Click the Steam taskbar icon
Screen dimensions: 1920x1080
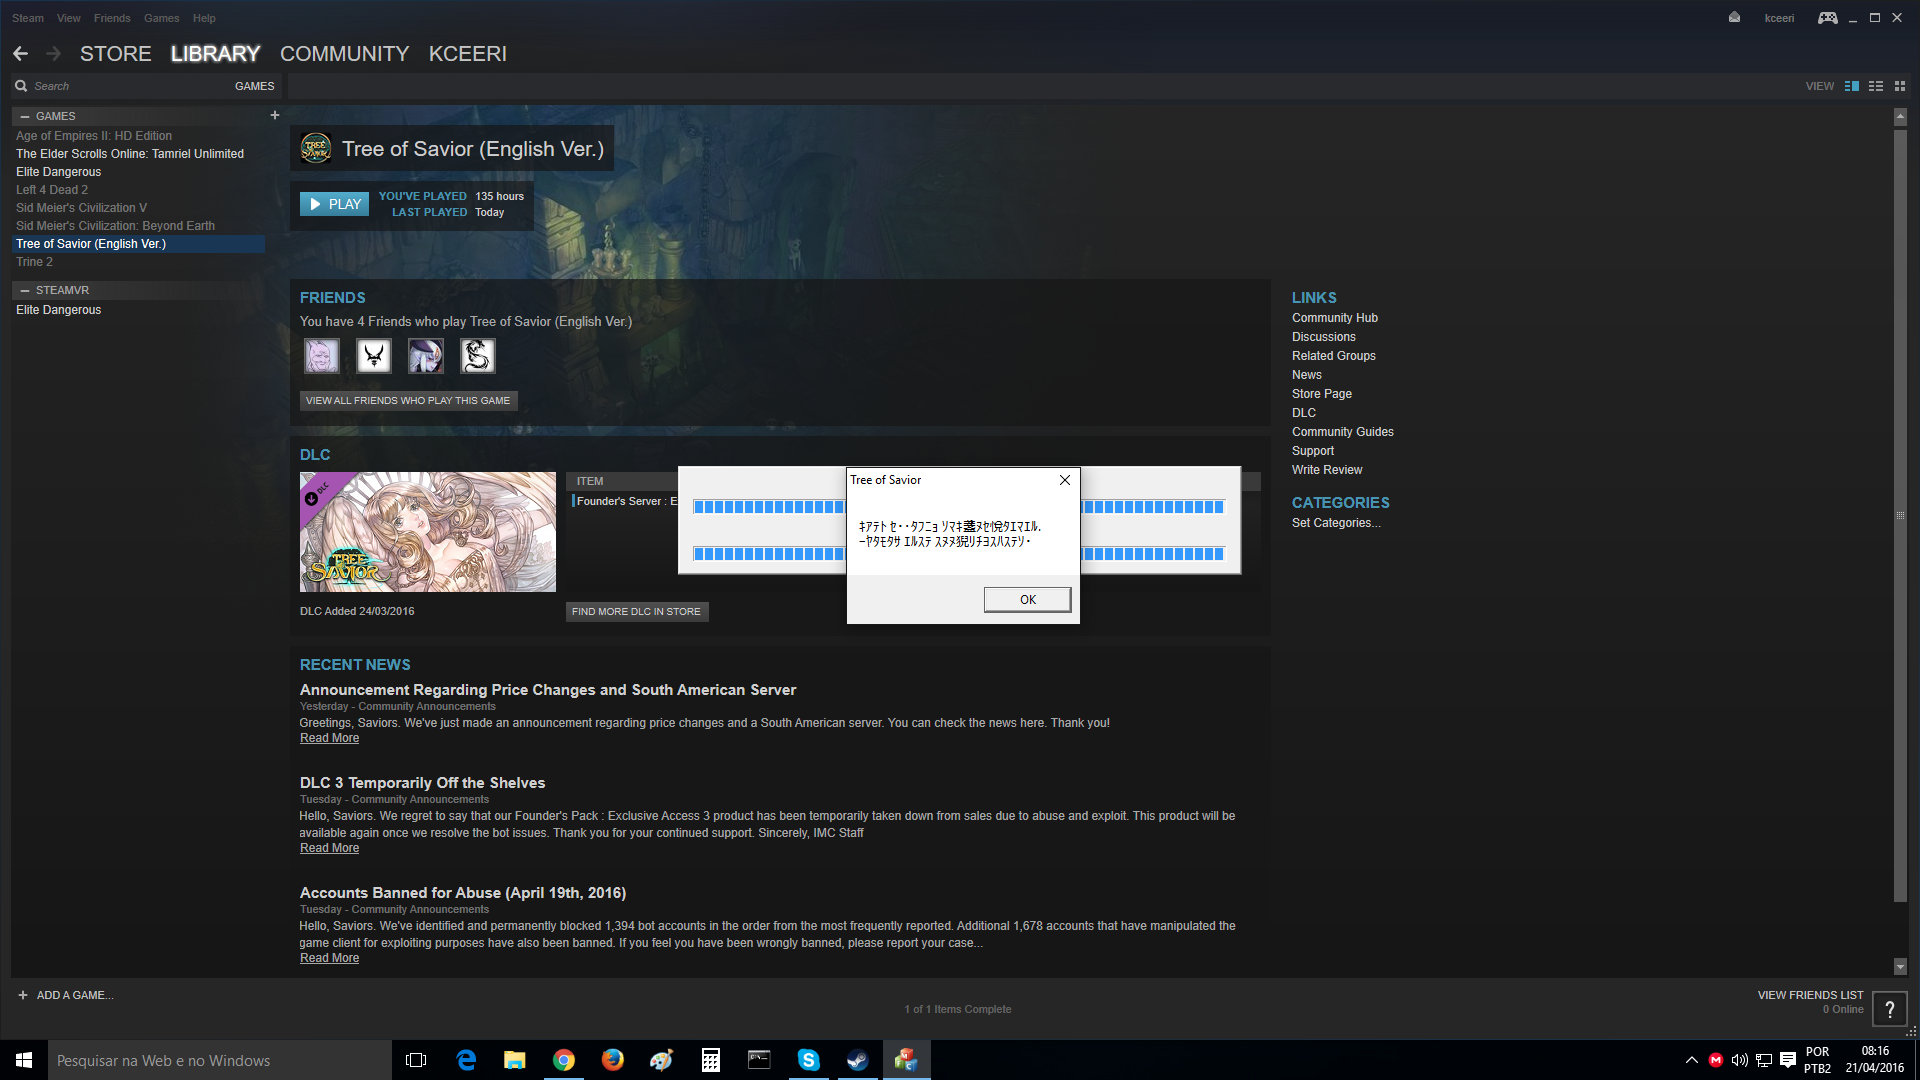pyautogui.click(x=857, y=1060)
